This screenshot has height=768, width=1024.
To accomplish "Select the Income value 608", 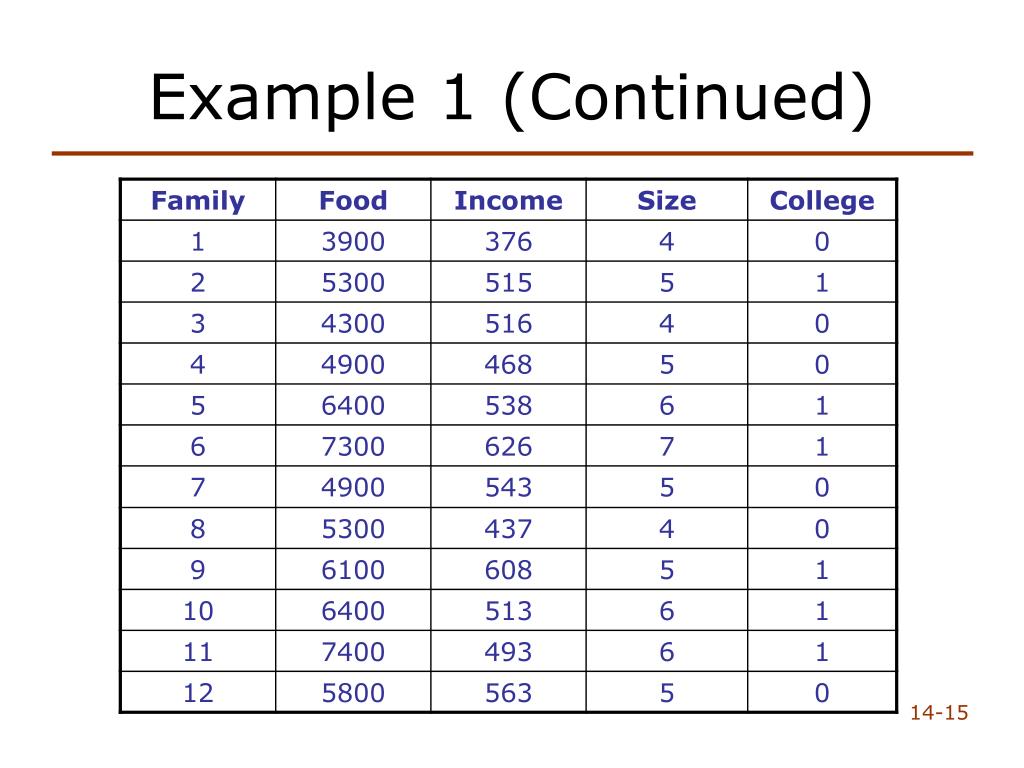I will pyautogui.click(x=508, y=570).
